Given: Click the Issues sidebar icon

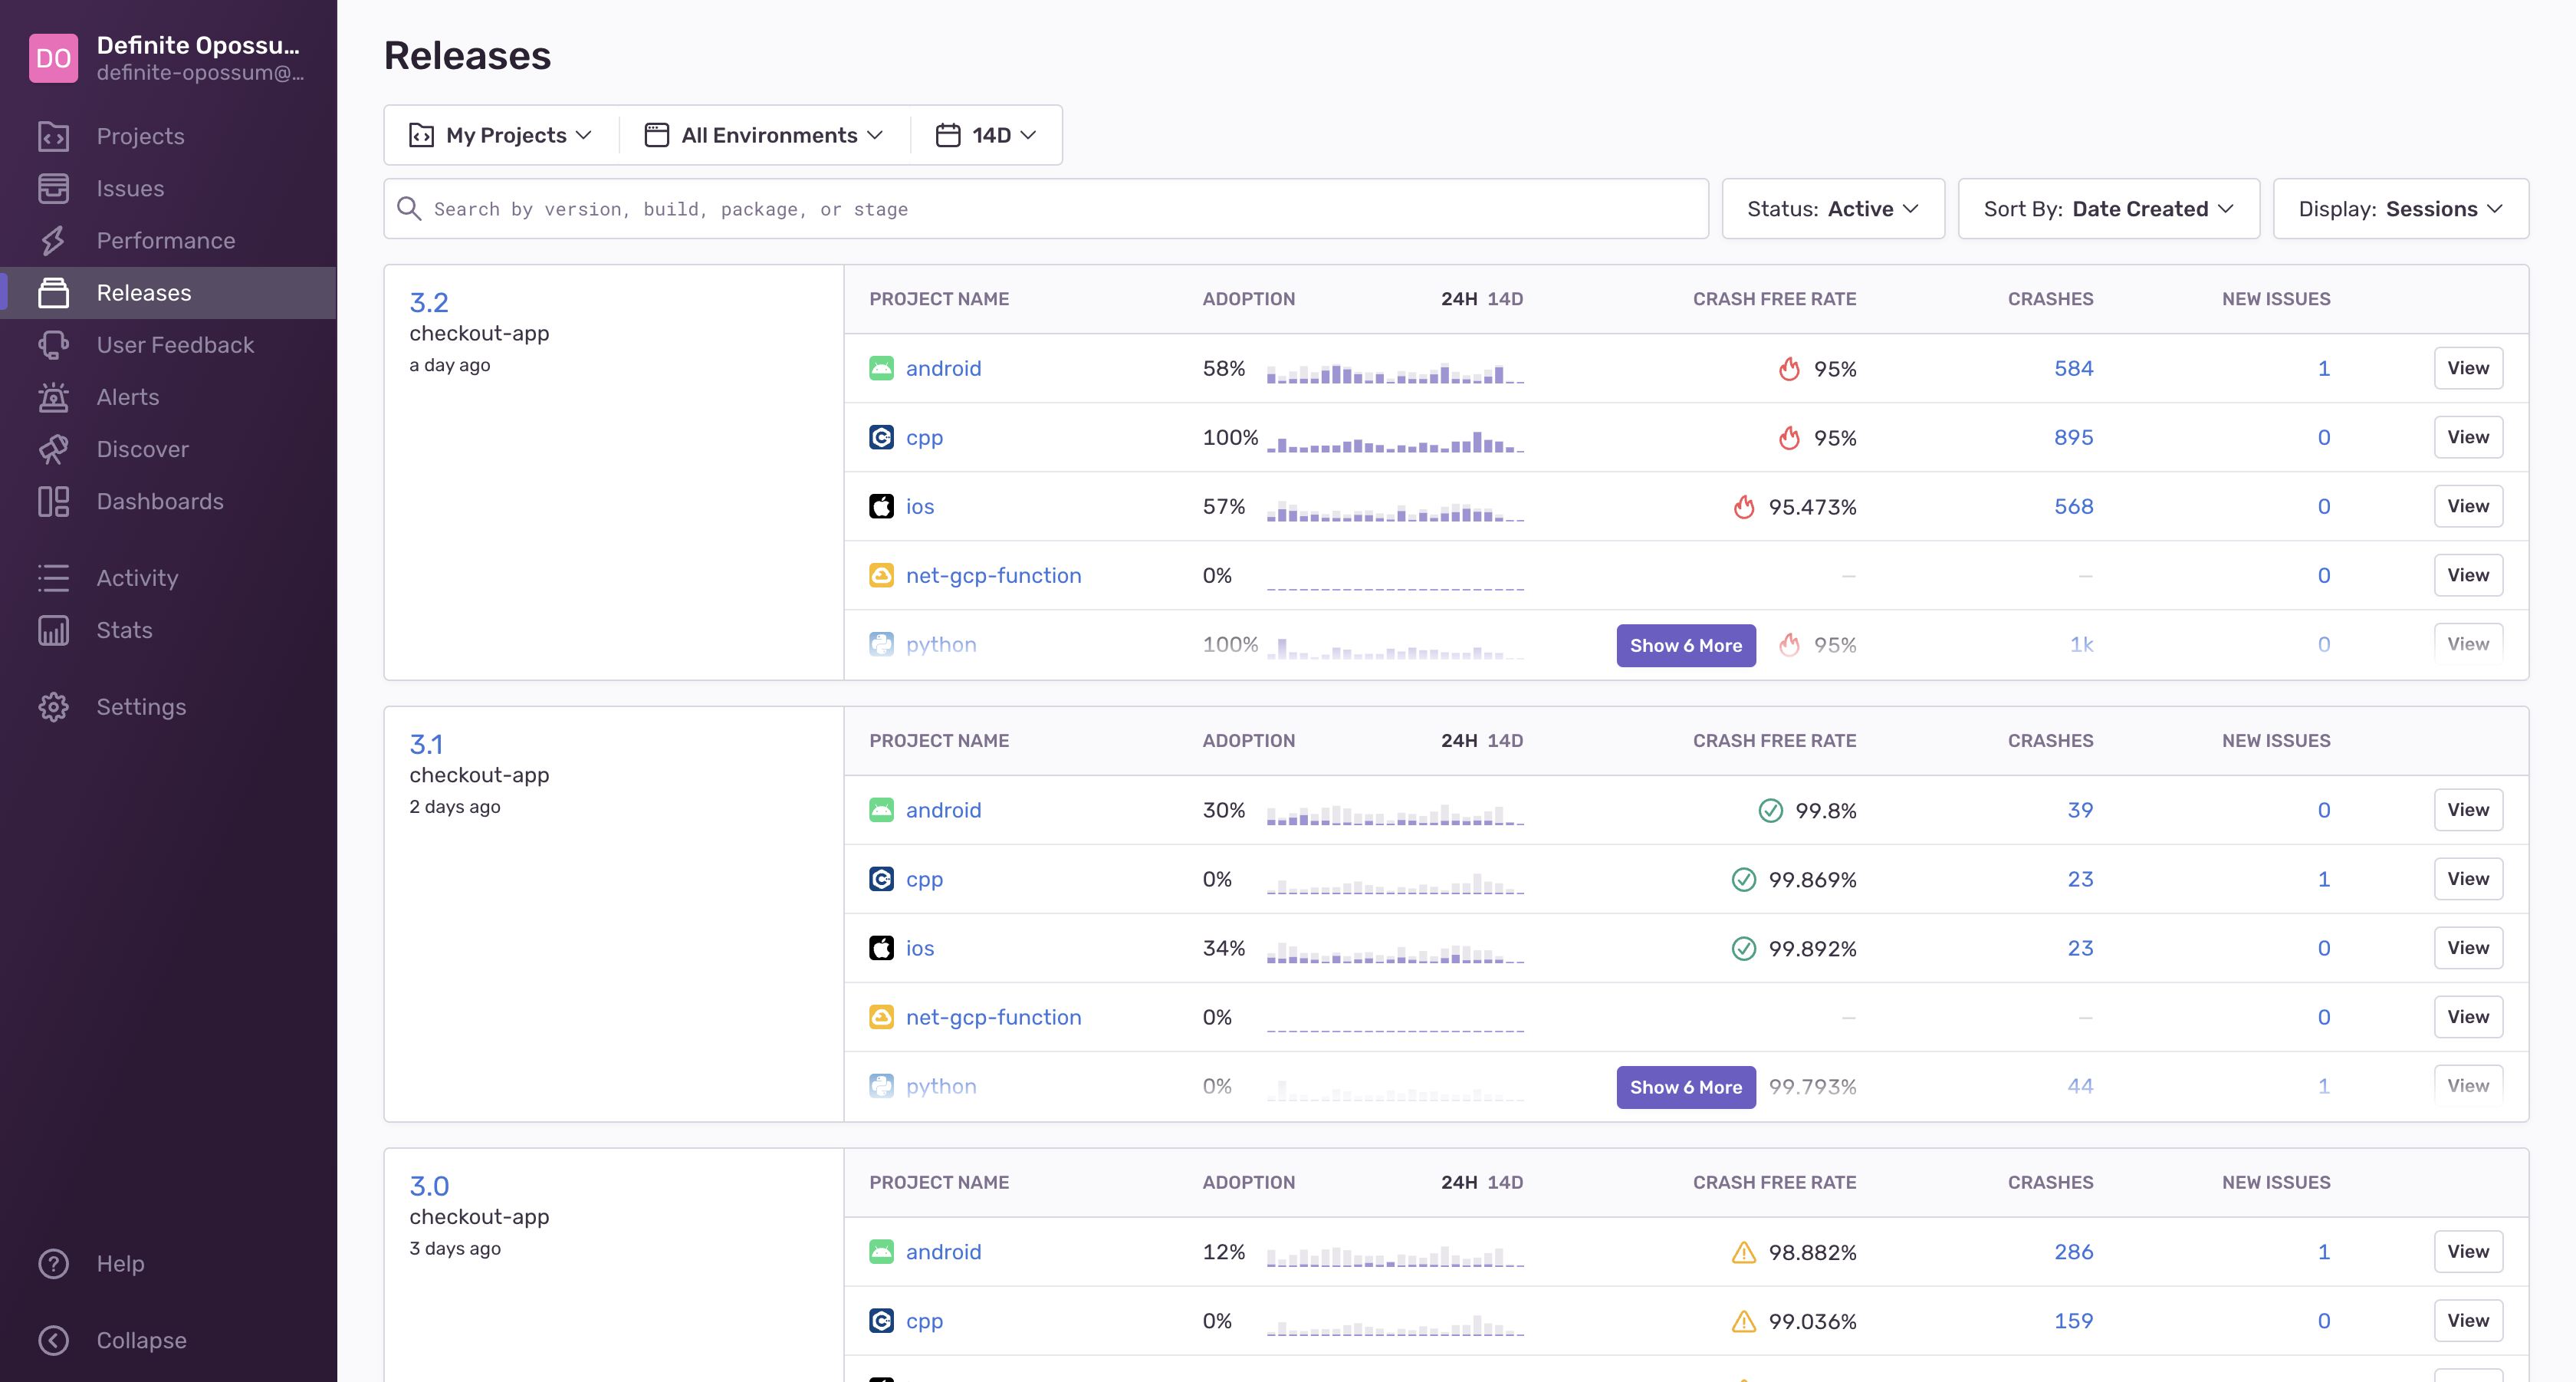Looking at the screenshot, I should coord(53,188).
